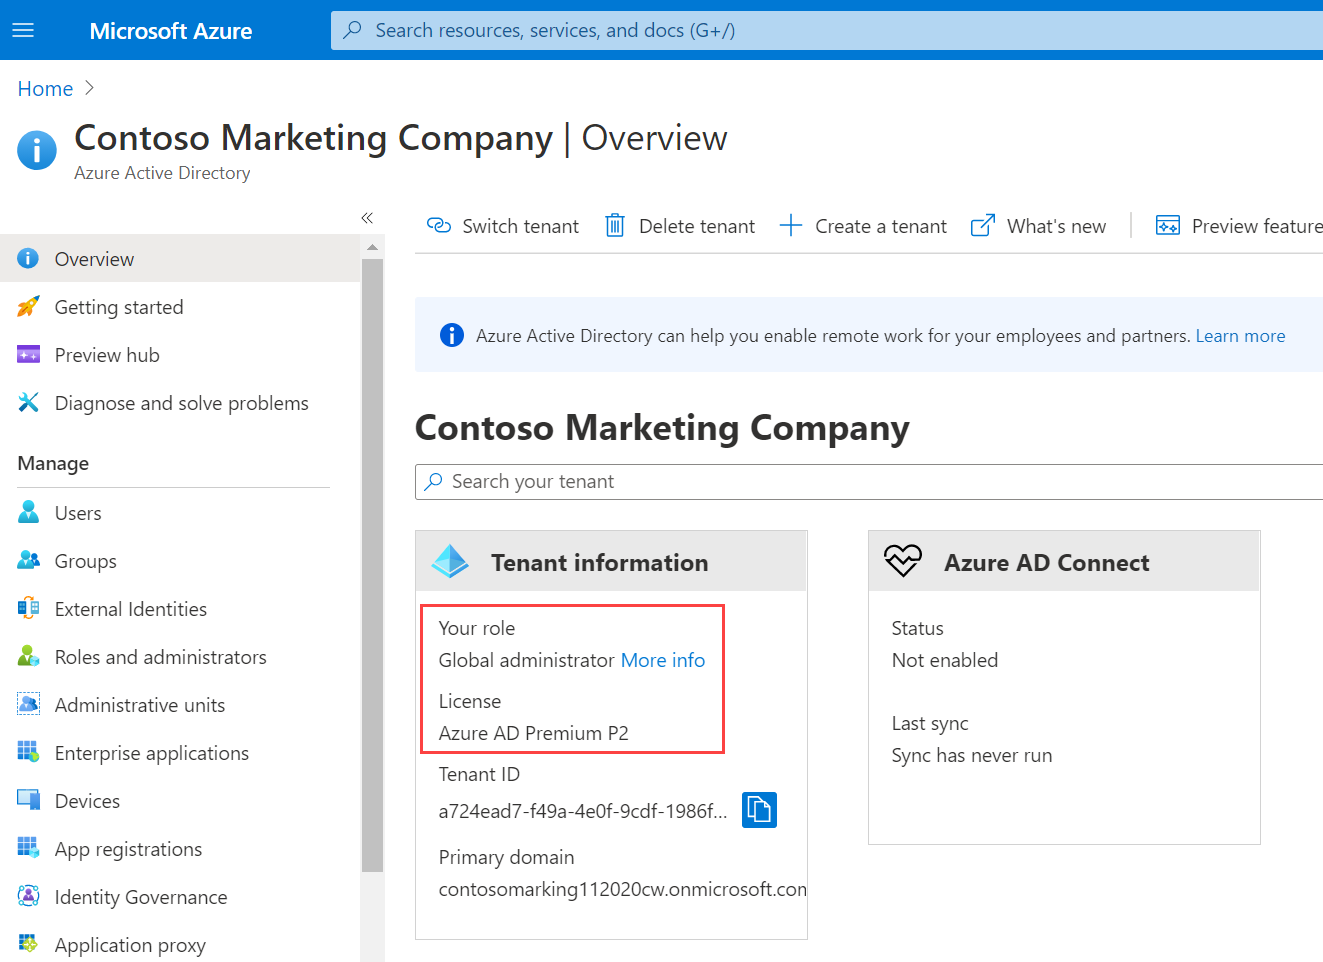Click the 'Sync has never run' text
The width and height of the screenshot is (1323, 962).
point(972,755)
